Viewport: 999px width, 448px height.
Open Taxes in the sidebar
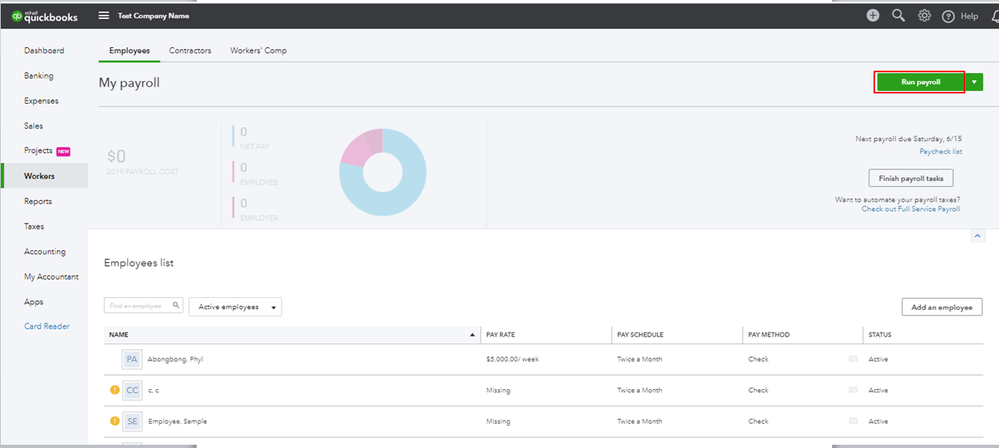[34, 226]
